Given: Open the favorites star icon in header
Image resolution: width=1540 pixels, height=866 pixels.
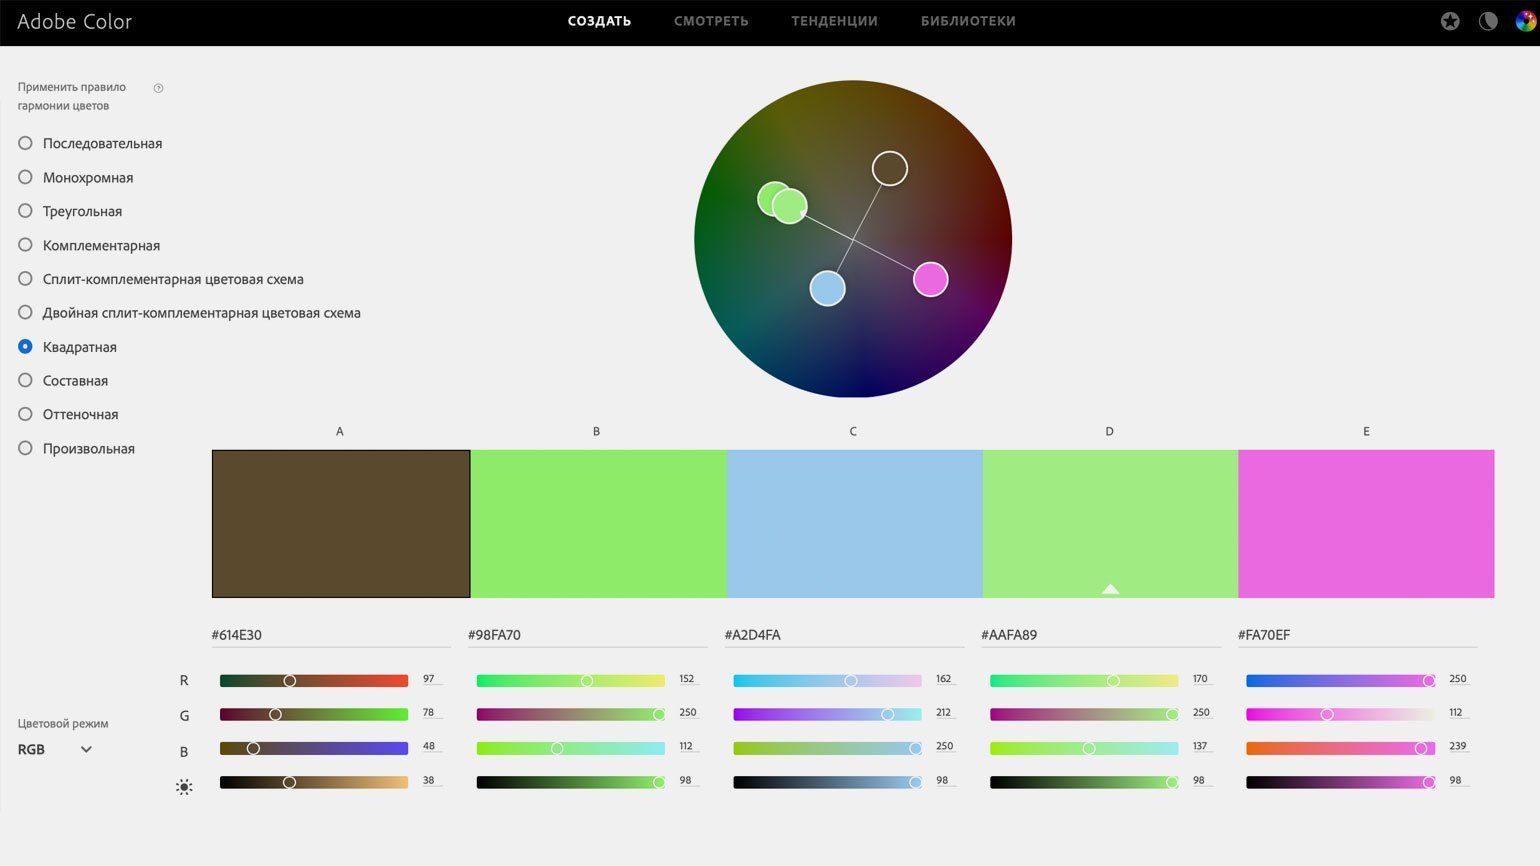Looking at the screenshot, I should point(1450,21).
